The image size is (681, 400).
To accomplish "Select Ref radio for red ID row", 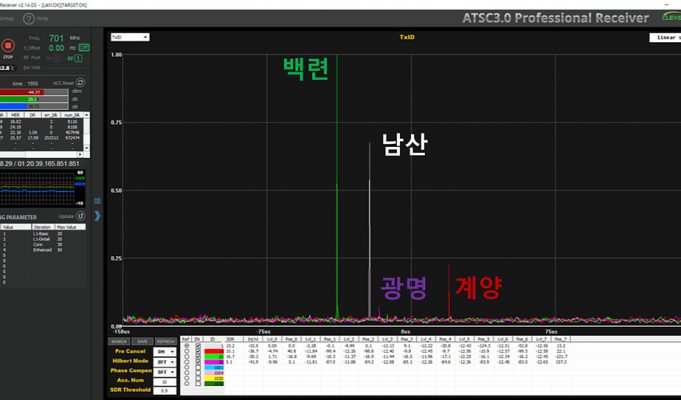I will 187,351.
